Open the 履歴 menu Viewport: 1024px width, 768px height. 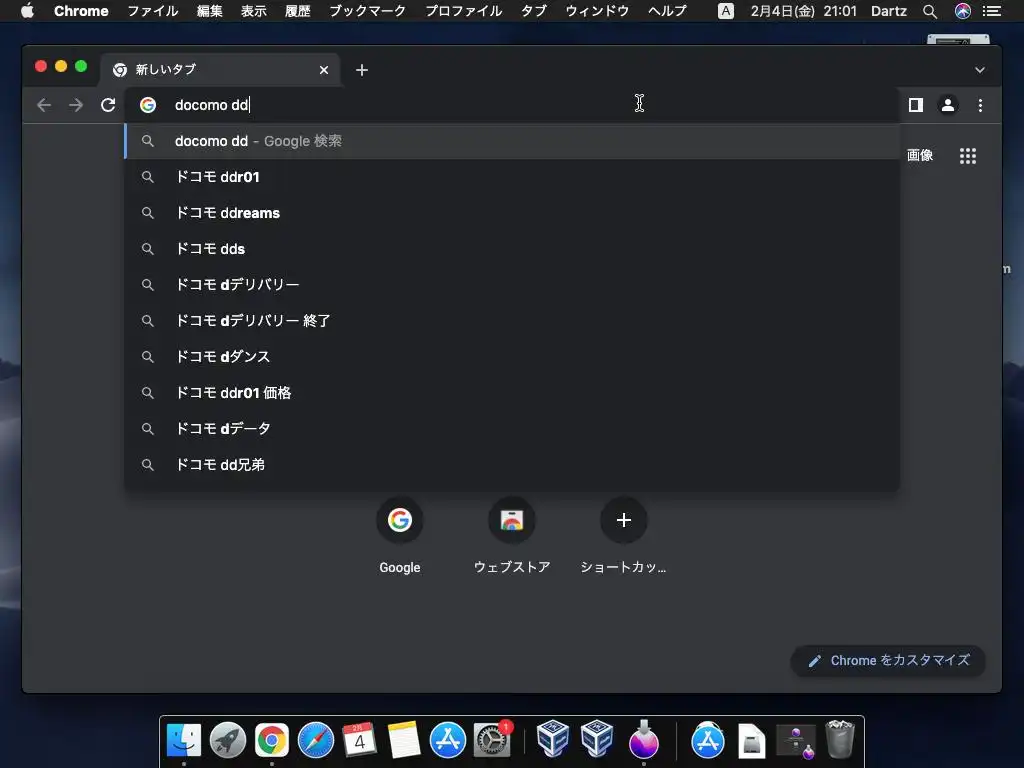pos(298,11)
